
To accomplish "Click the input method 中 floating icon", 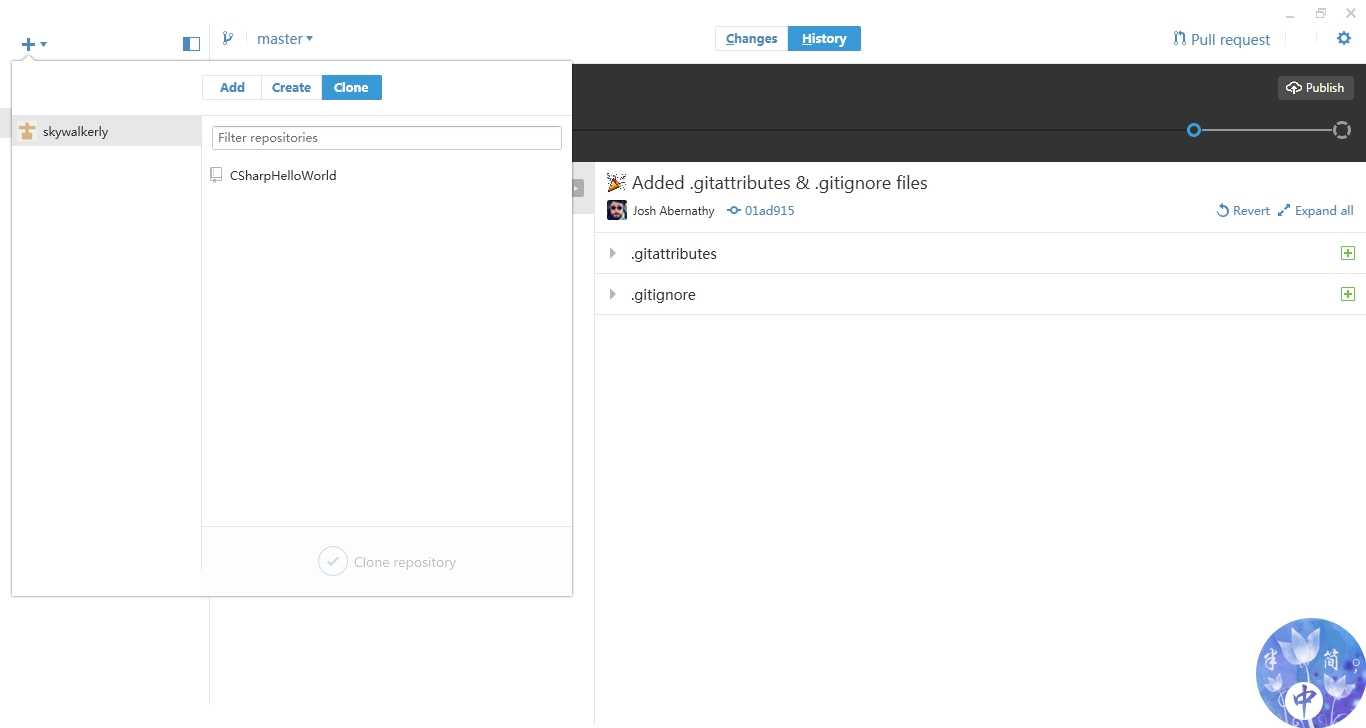I will click(x=1306, y=699).
